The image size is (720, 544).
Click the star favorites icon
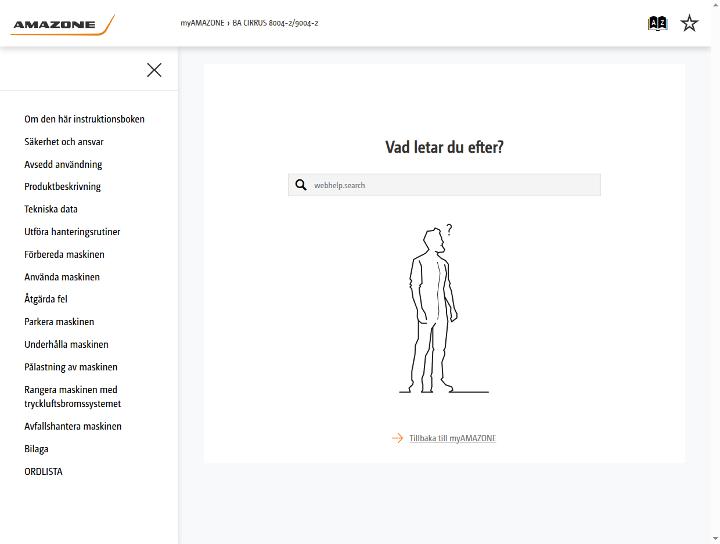689,23
